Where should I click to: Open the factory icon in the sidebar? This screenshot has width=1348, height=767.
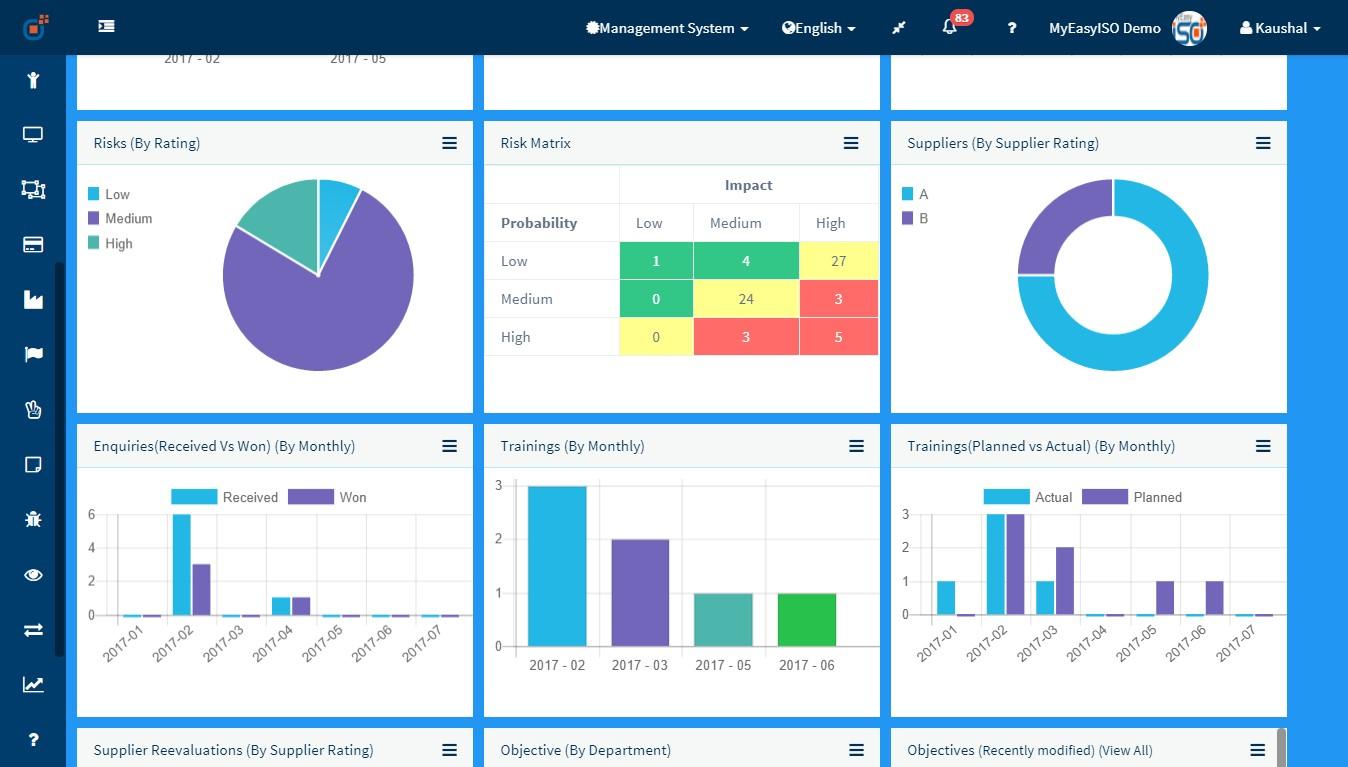point(33,299)
